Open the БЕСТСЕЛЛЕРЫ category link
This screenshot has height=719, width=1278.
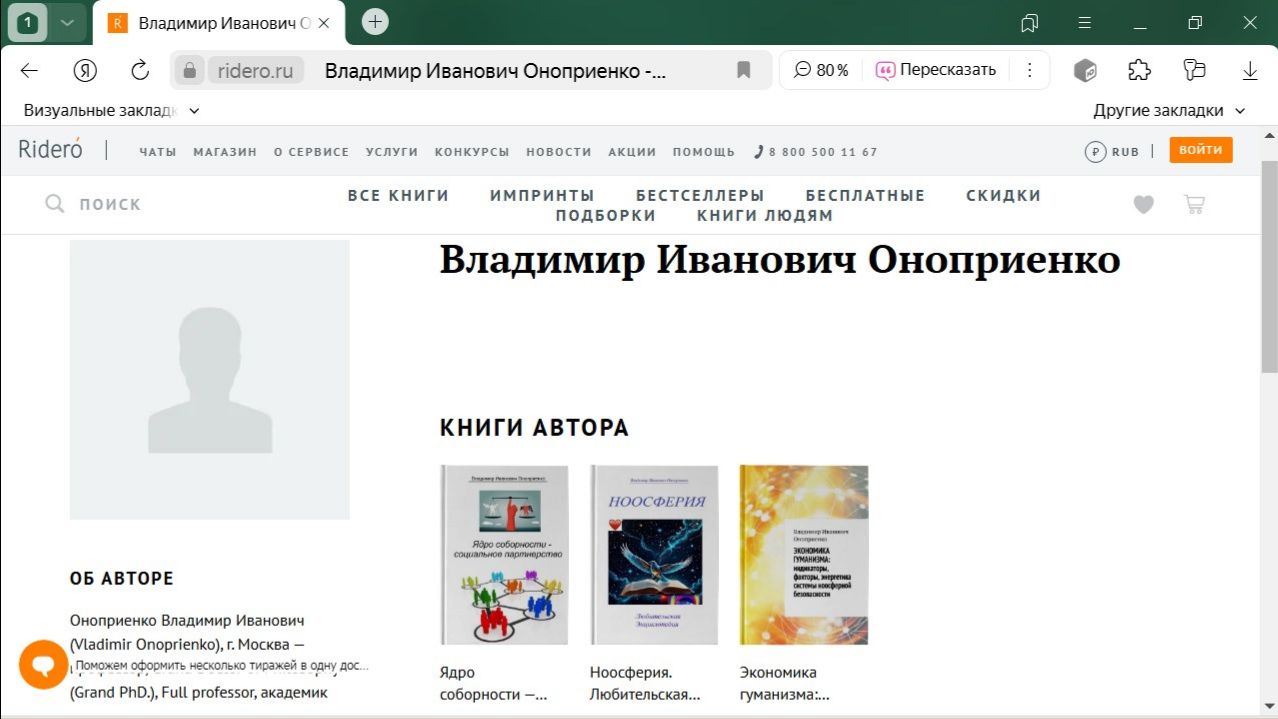[x=700, y=195]
